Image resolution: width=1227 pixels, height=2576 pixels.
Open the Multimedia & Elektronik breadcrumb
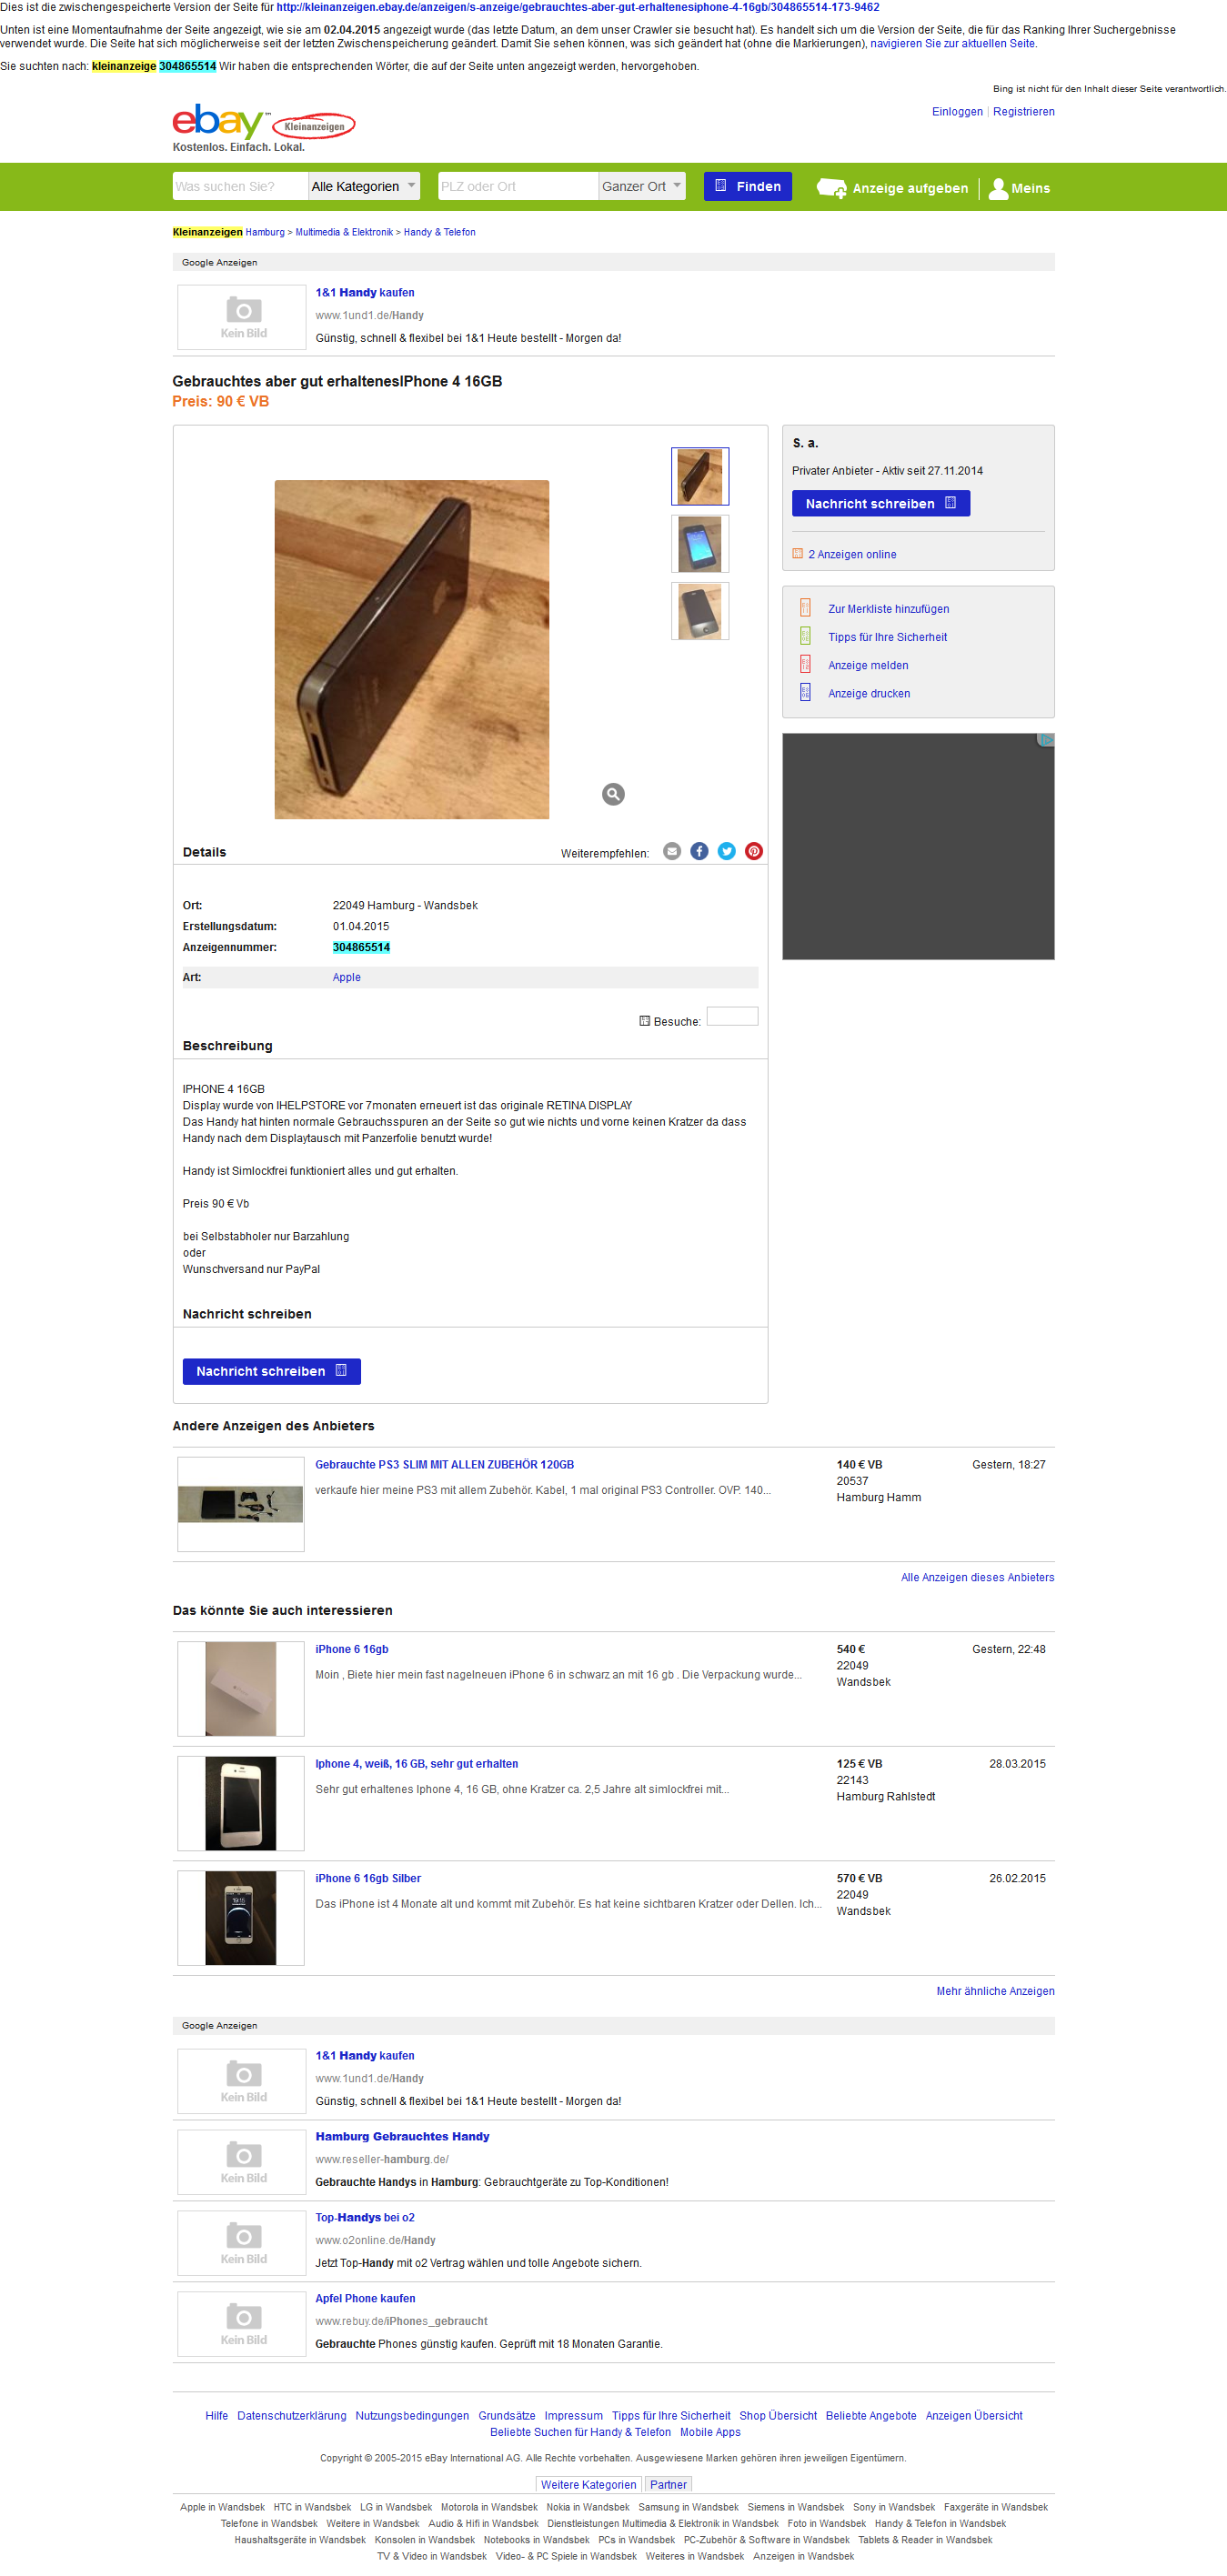344,232
